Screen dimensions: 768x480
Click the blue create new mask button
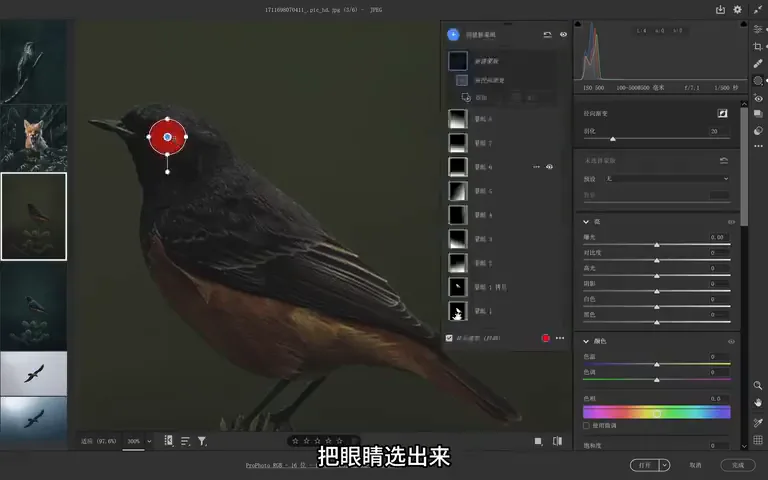453,34
